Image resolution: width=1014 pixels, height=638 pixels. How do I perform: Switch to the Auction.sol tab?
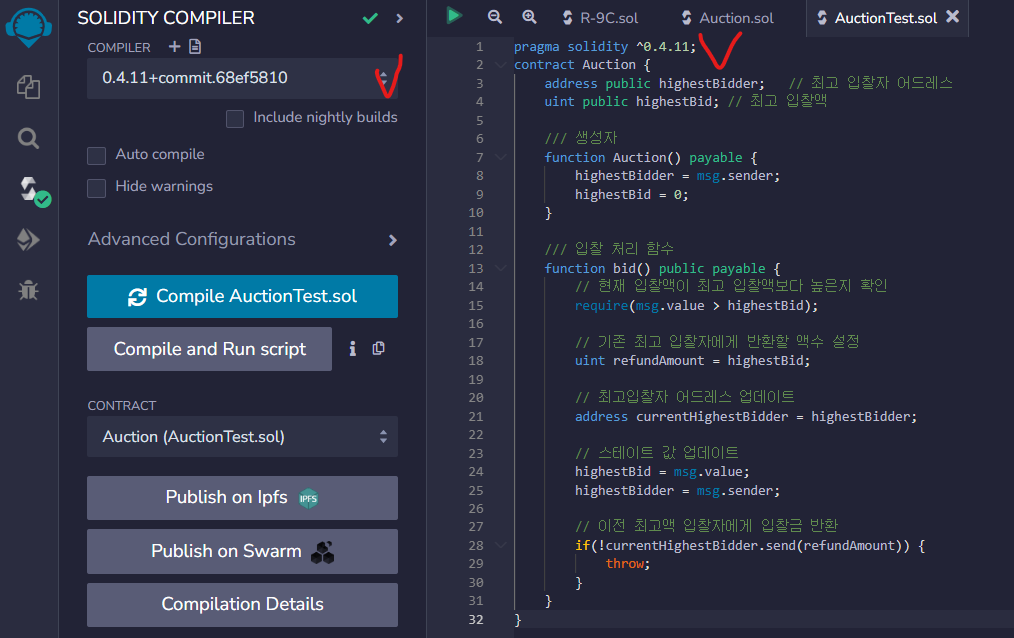click(x=728, y=18)
